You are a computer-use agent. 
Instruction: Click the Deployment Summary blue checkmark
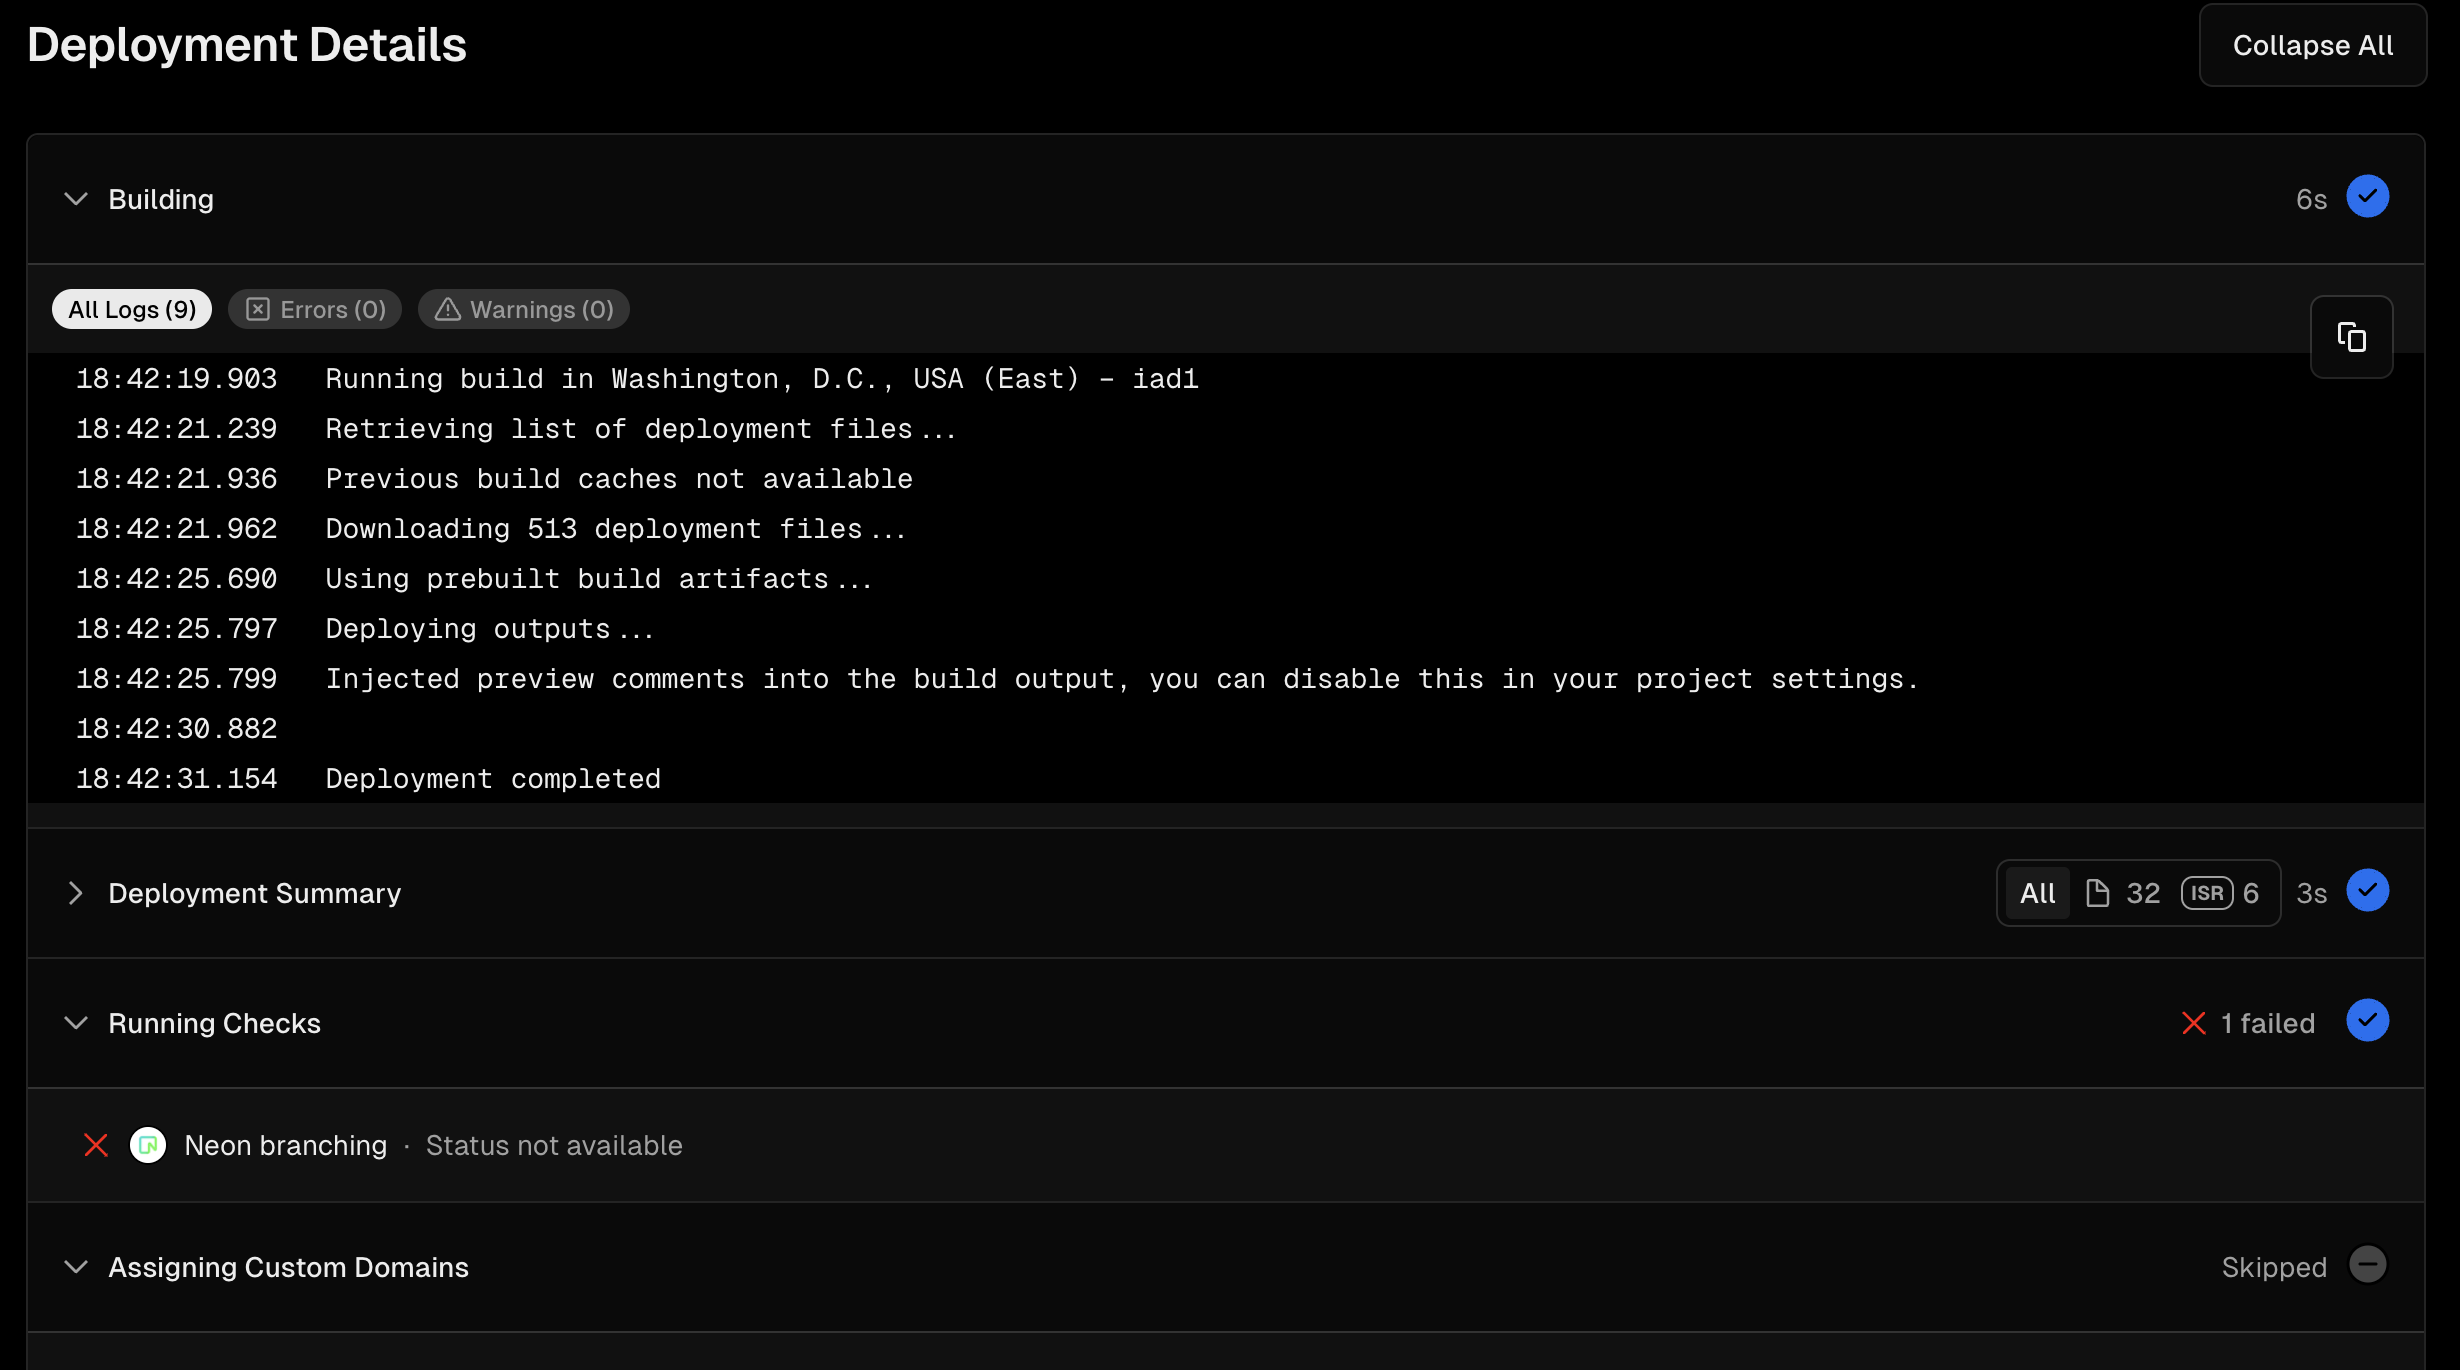(2367, 891)
